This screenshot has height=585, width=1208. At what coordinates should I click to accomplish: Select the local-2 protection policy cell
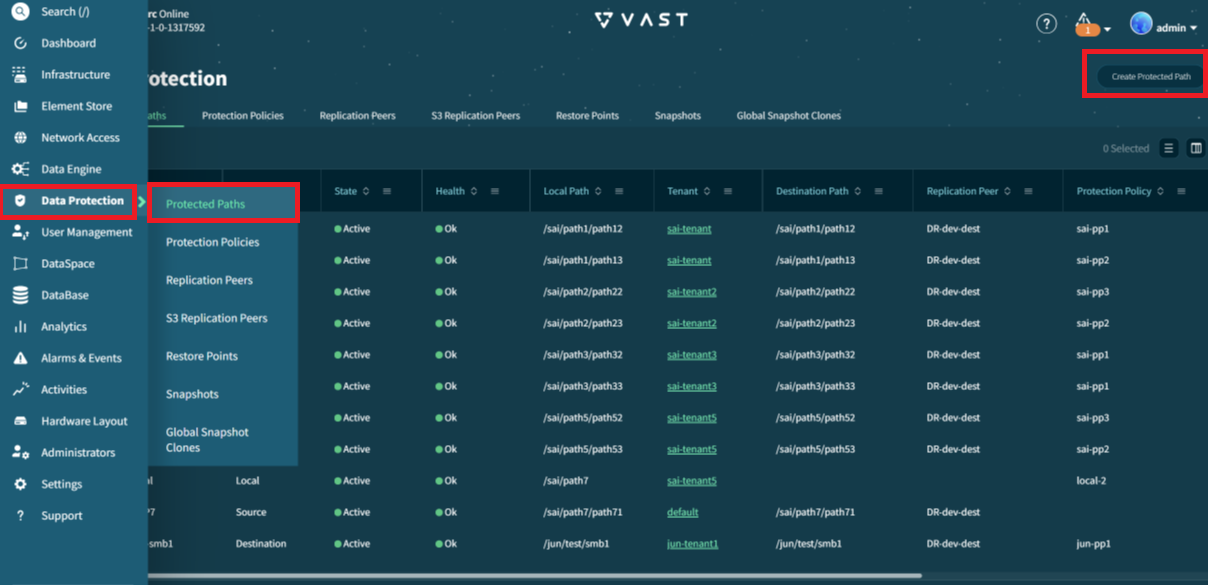1091,481
